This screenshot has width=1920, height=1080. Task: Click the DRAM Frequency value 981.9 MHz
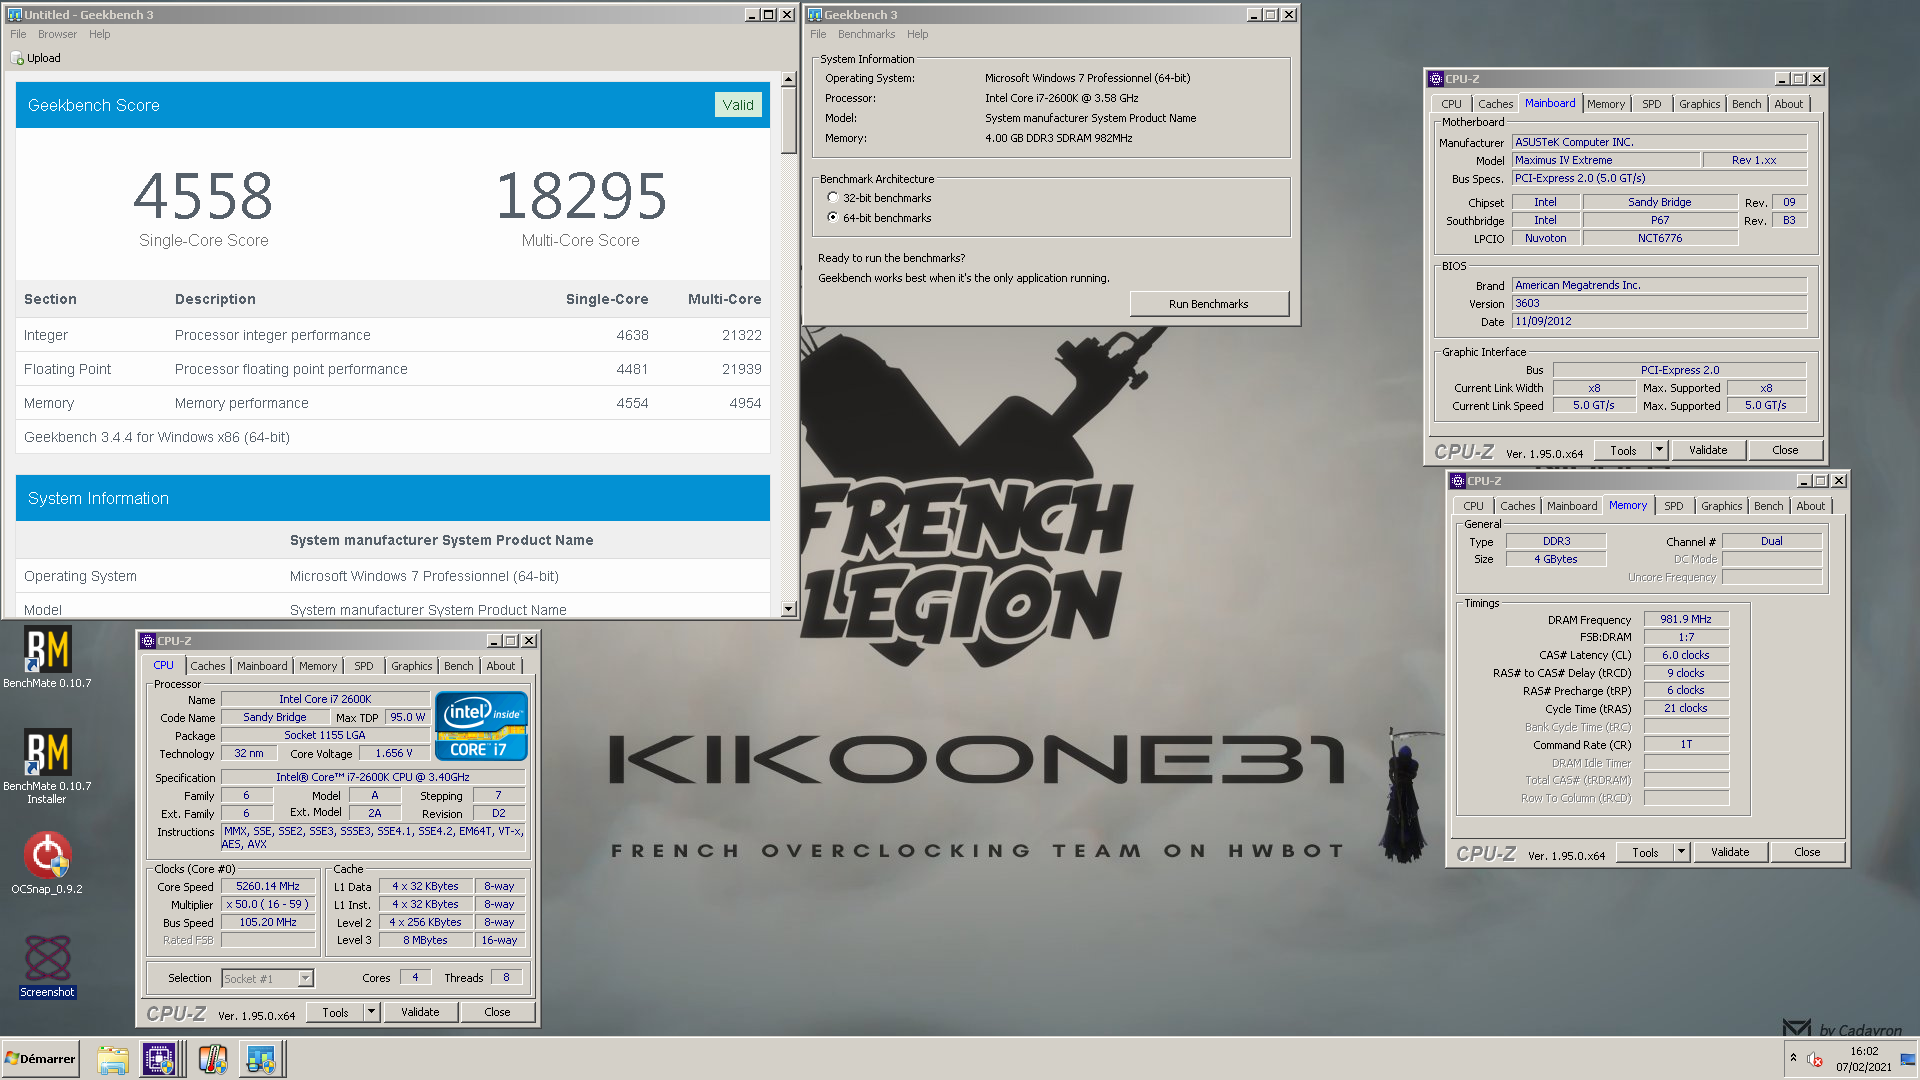click(x=1686, y=619)
